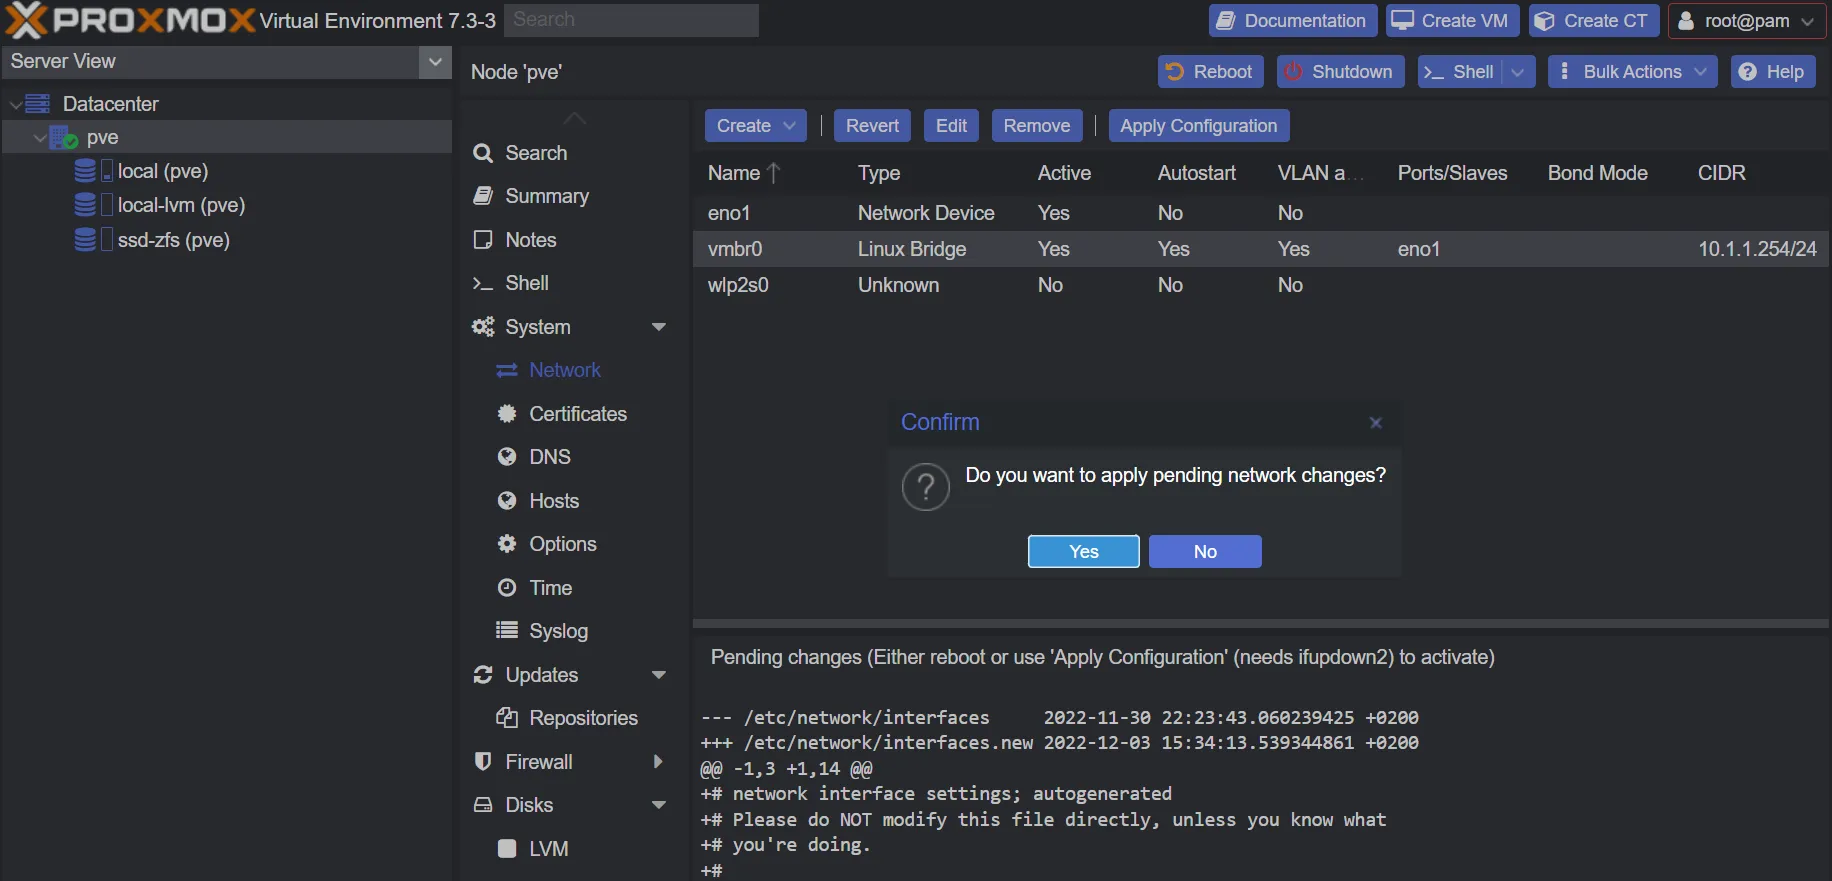Screen dimensions: 1832x881
Task: Click the Certificates badge icon
Action: (507, 414)
